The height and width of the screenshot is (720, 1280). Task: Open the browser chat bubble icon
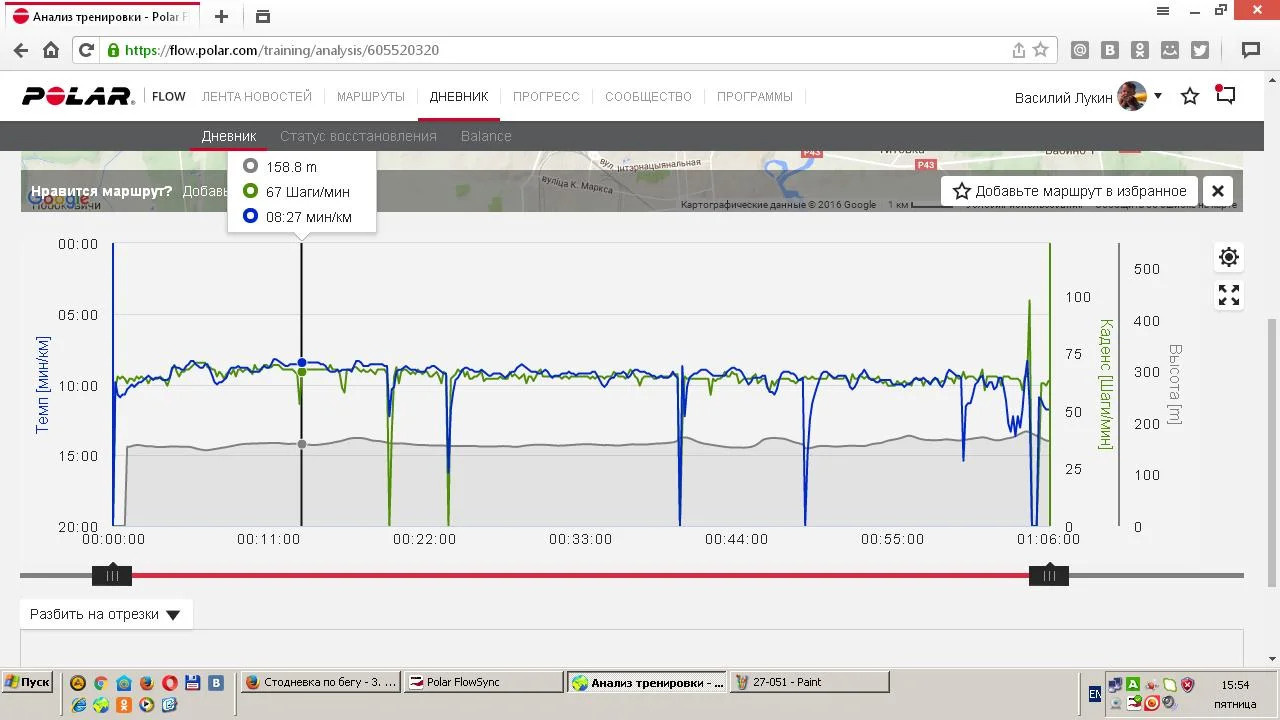pyautogui.click(x=1250, y=50)
